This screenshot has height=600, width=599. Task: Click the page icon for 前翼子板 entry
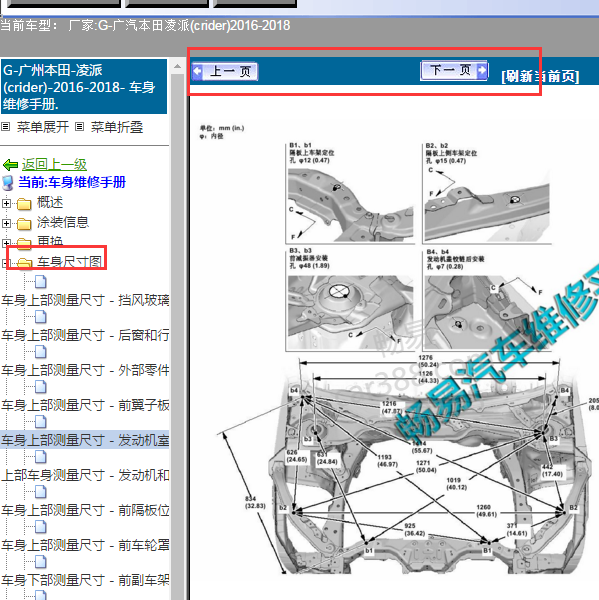coord(41,387)
